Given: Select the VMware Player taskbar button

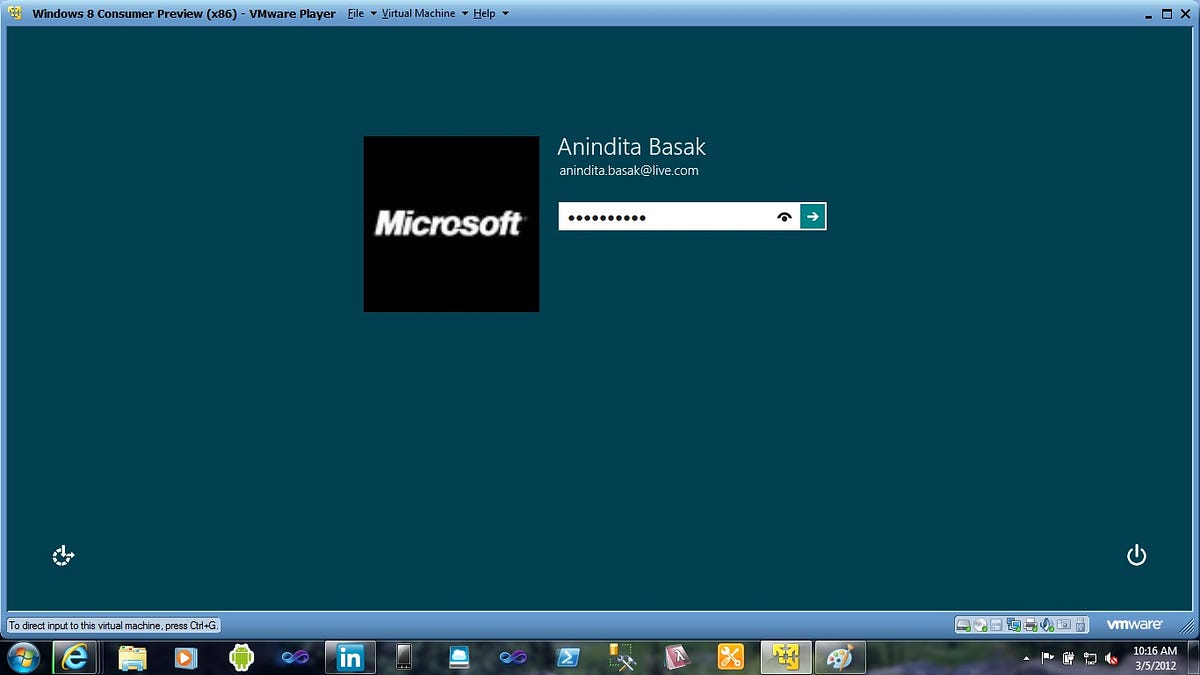Looking at the screenshot, I should (x=786, y=657).
